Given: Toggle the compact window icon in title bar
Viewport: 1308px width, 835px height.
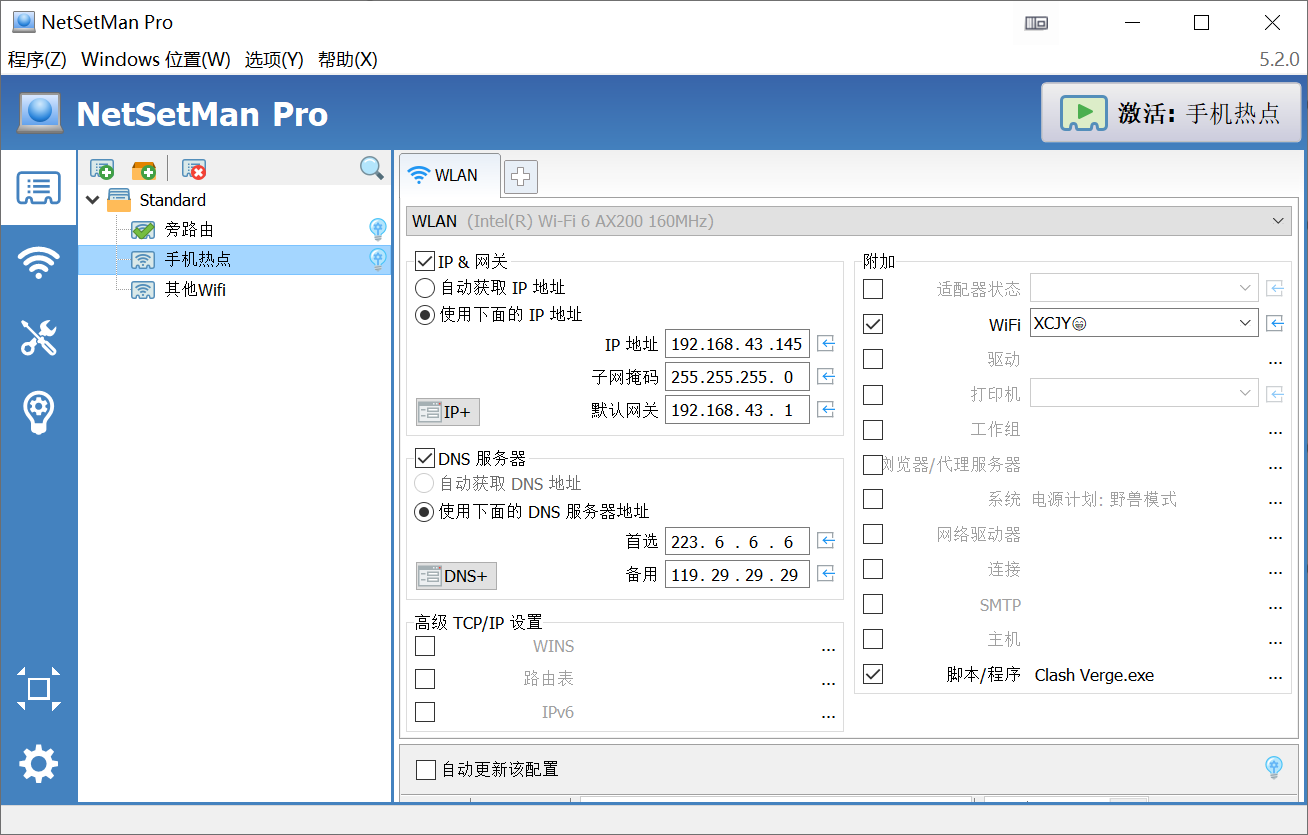Looking at the screenshot, I should pyautogui.click(x=1036, y=23).
